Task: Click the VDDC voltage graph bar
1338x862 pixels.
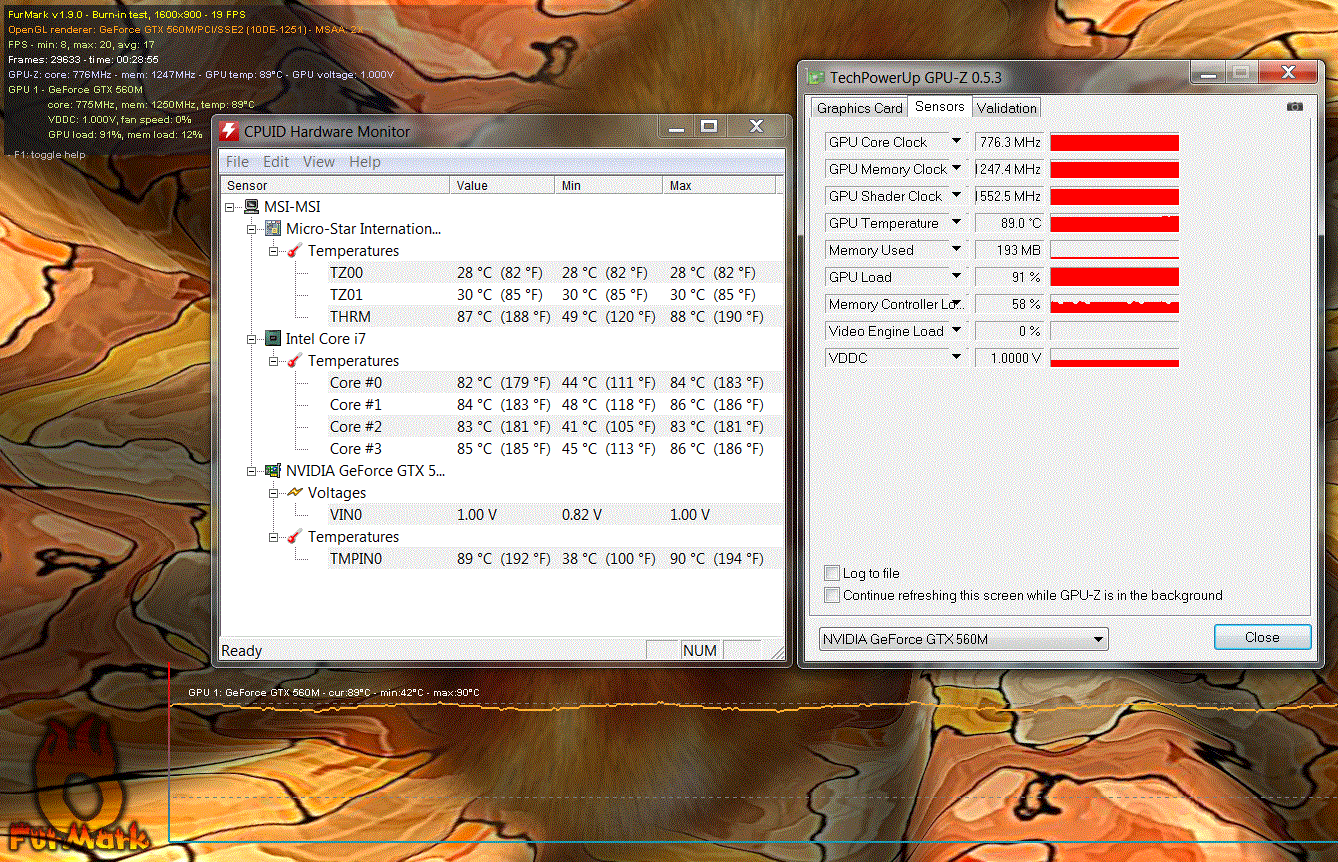Action: (1115, 358)
